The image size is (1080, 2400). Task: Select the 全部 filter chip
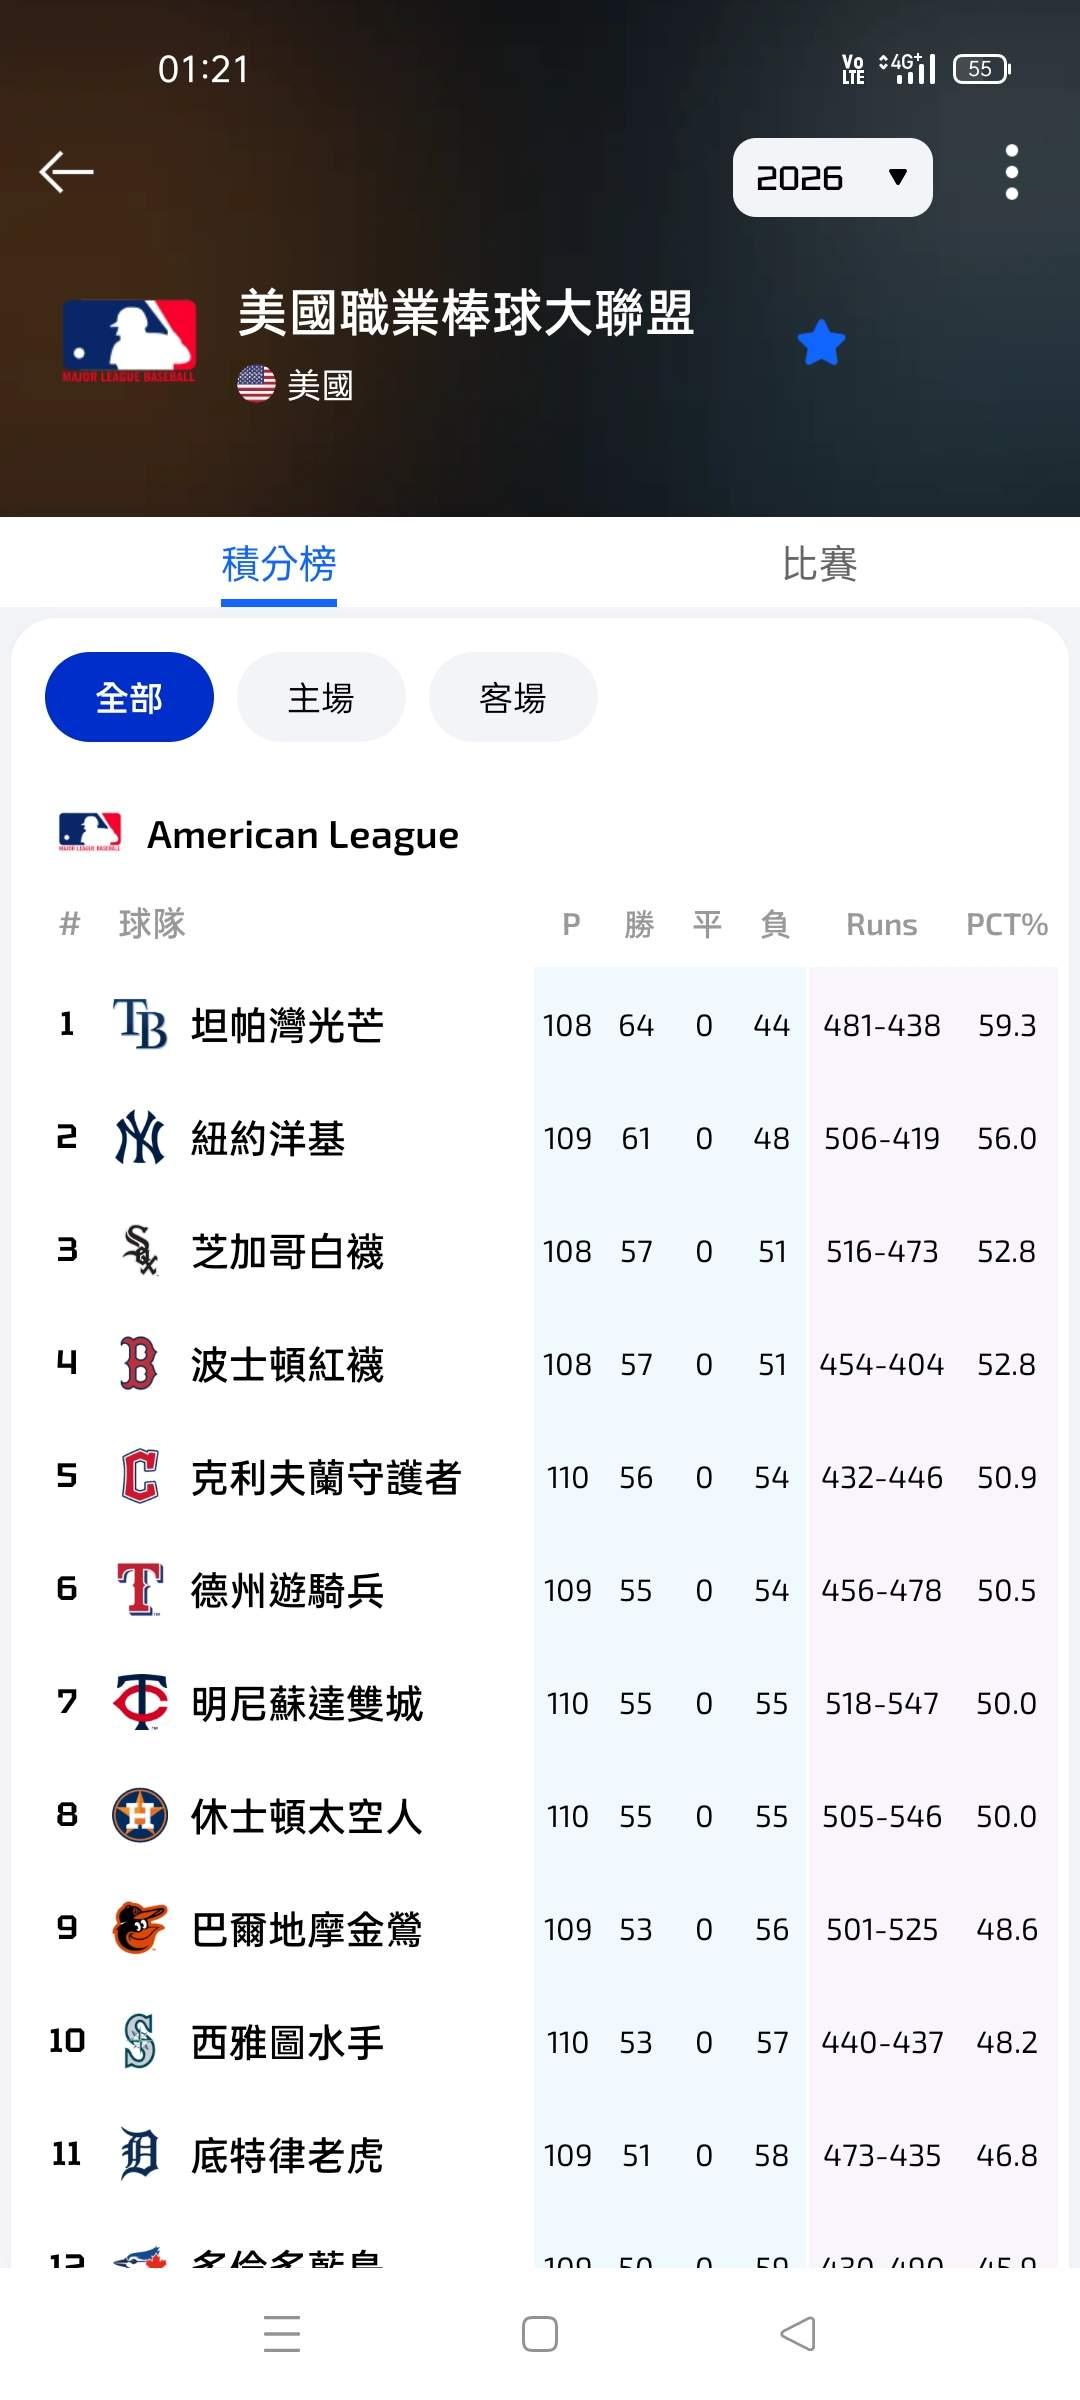coord(129,697)
